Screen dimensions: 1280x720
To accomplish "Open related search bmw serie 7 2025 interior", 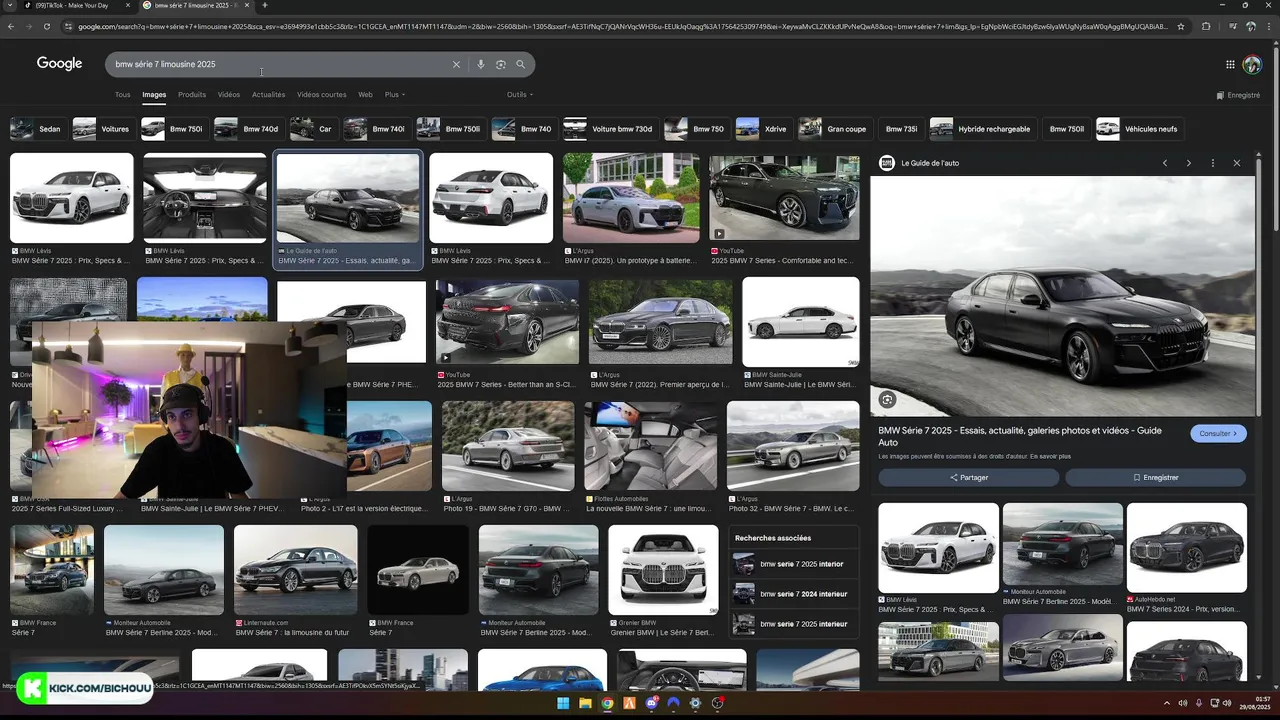I will pos(794,564).
